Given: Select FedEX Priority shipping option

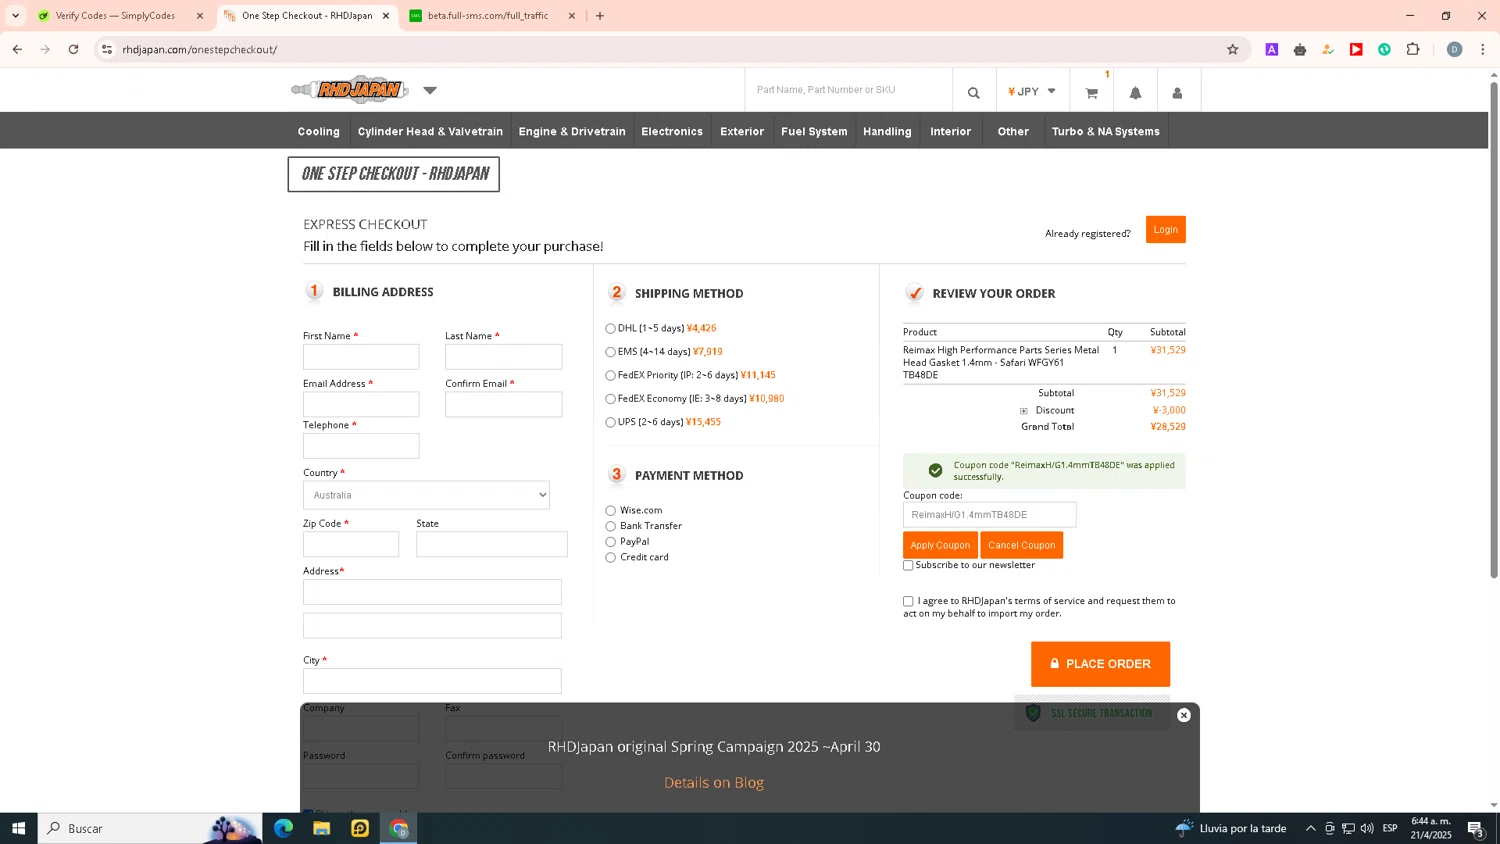Looking at the screenshot, I should [x=610, y=375].
